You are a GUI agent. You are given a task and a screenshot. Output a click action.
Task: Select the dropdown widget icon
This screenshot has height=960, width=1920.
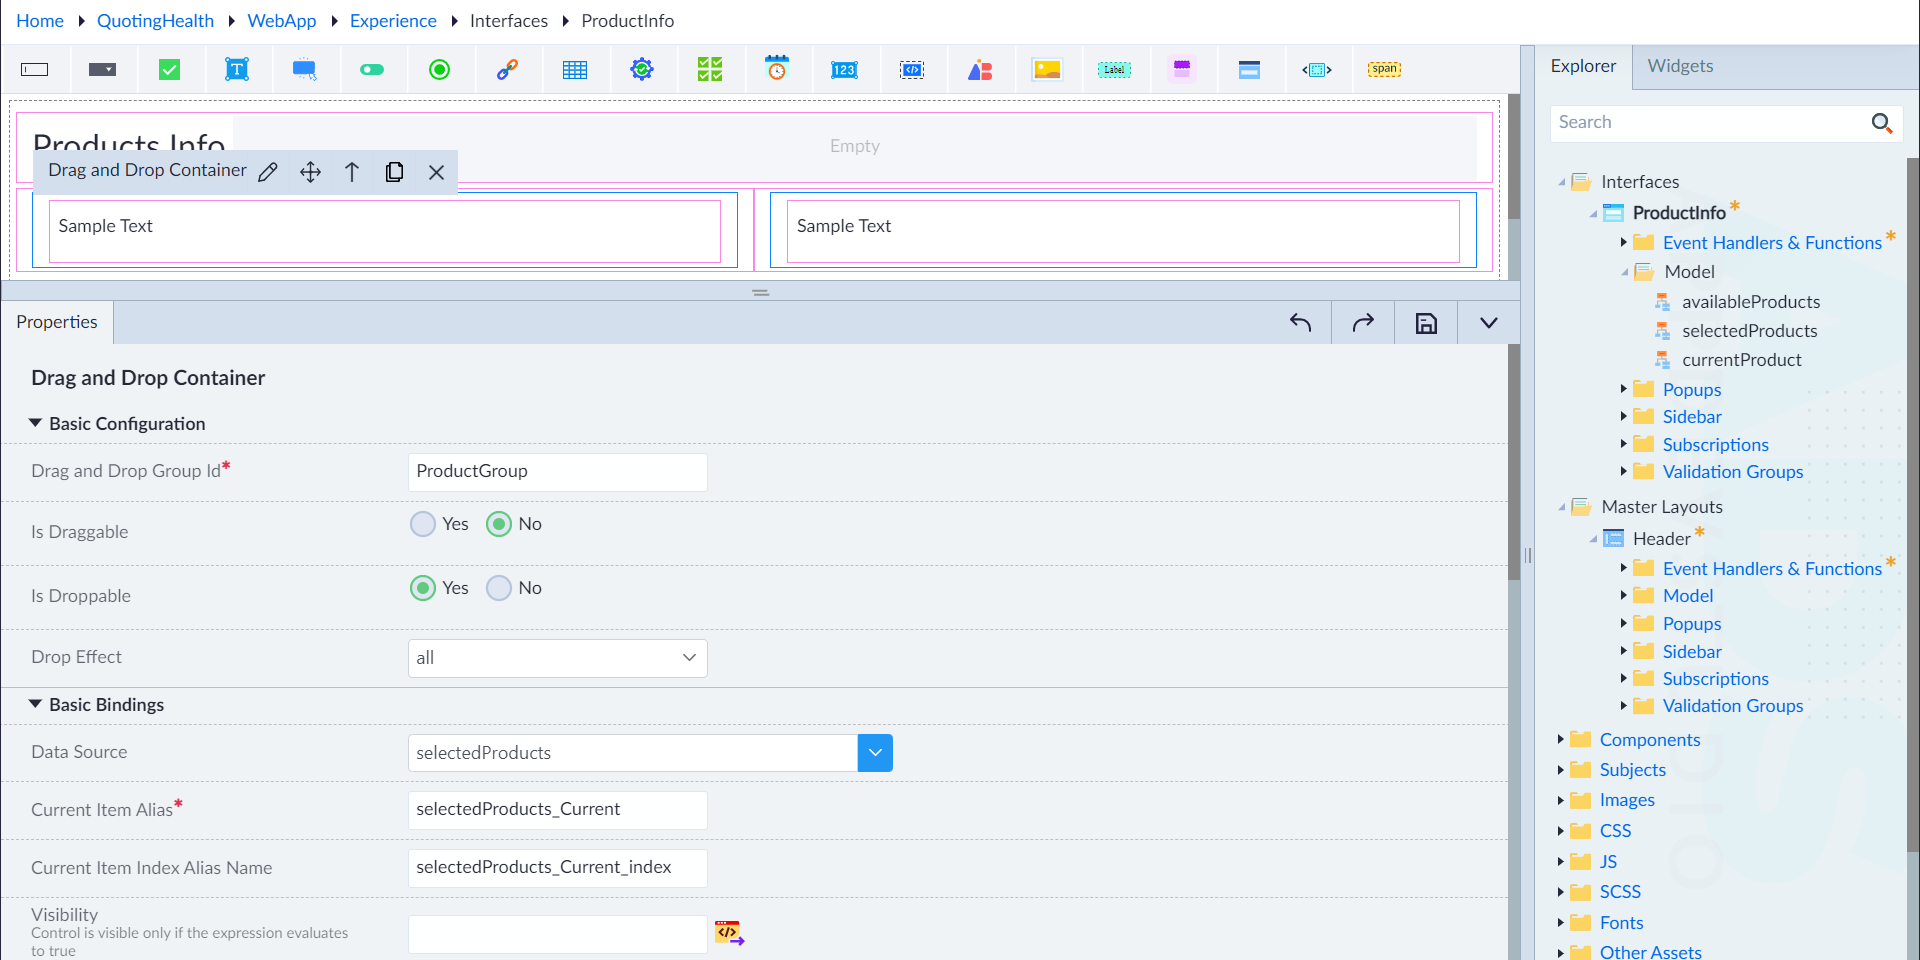(x=102, y=69)
